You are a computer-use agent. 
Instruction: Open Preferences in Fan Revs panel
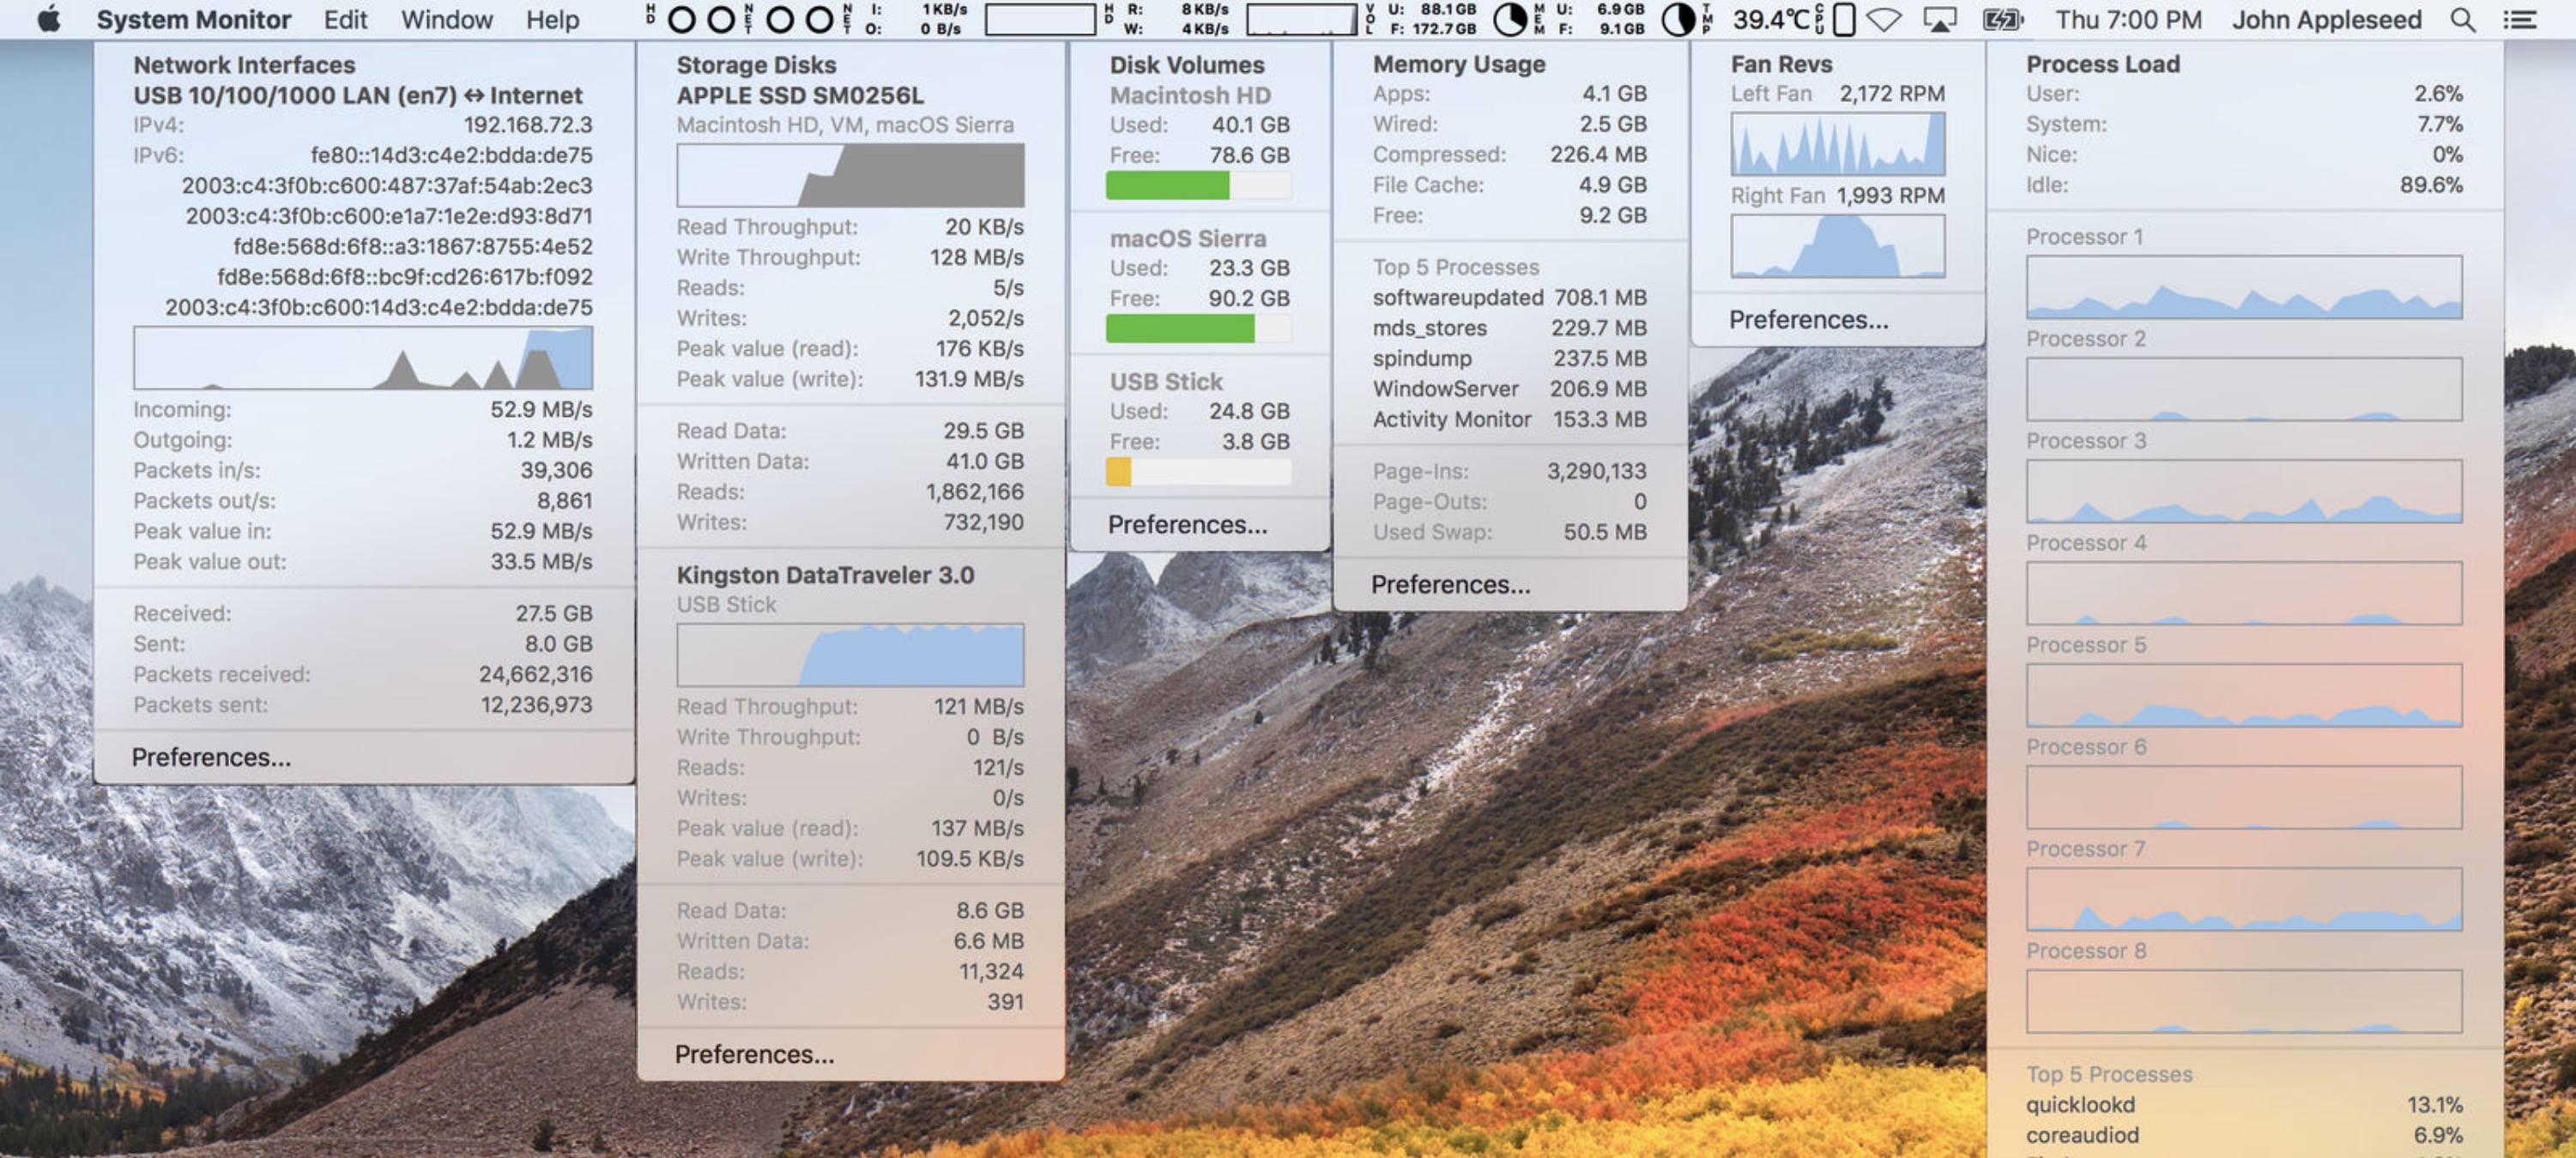pos(1808,319)
